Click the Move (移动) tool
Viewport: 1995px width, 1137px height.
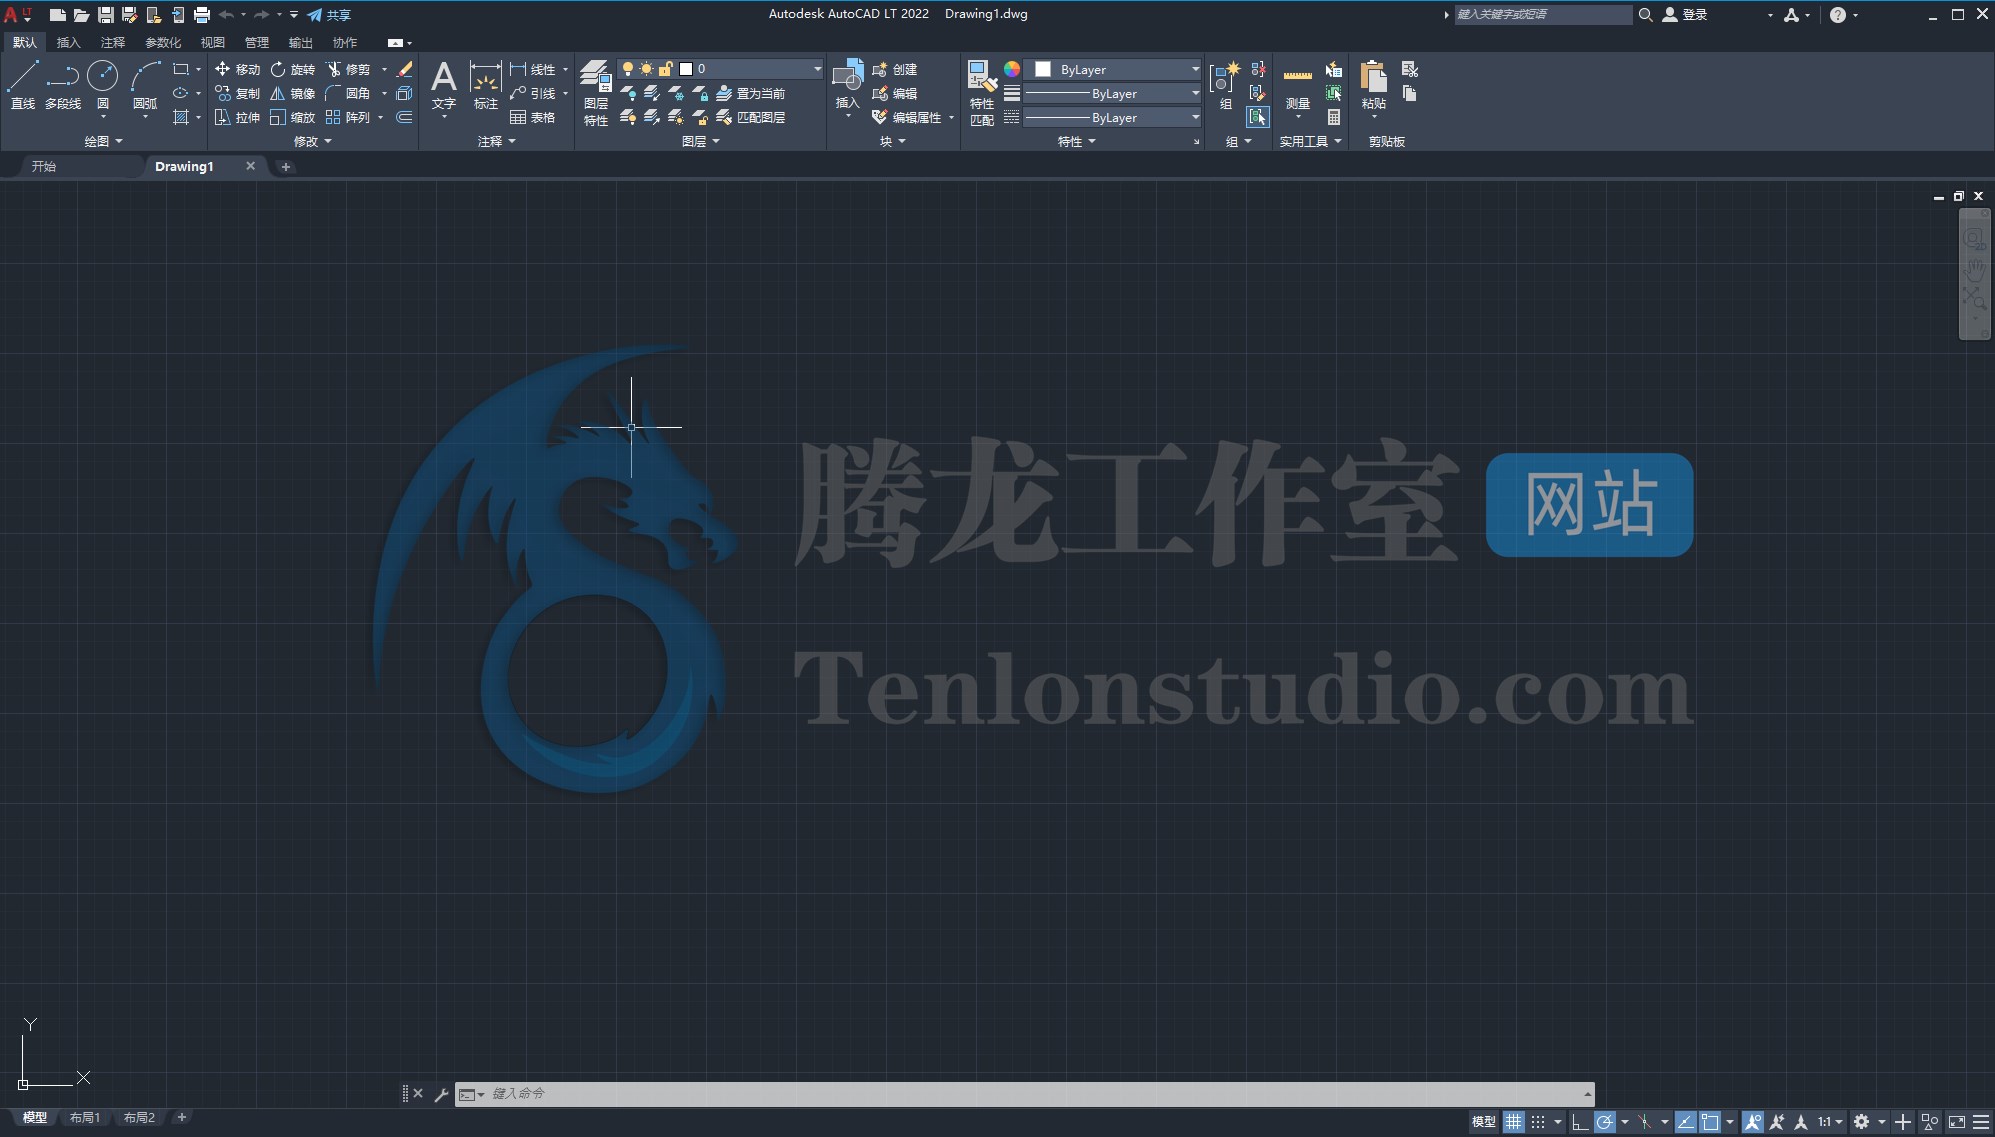click(237, 69)
